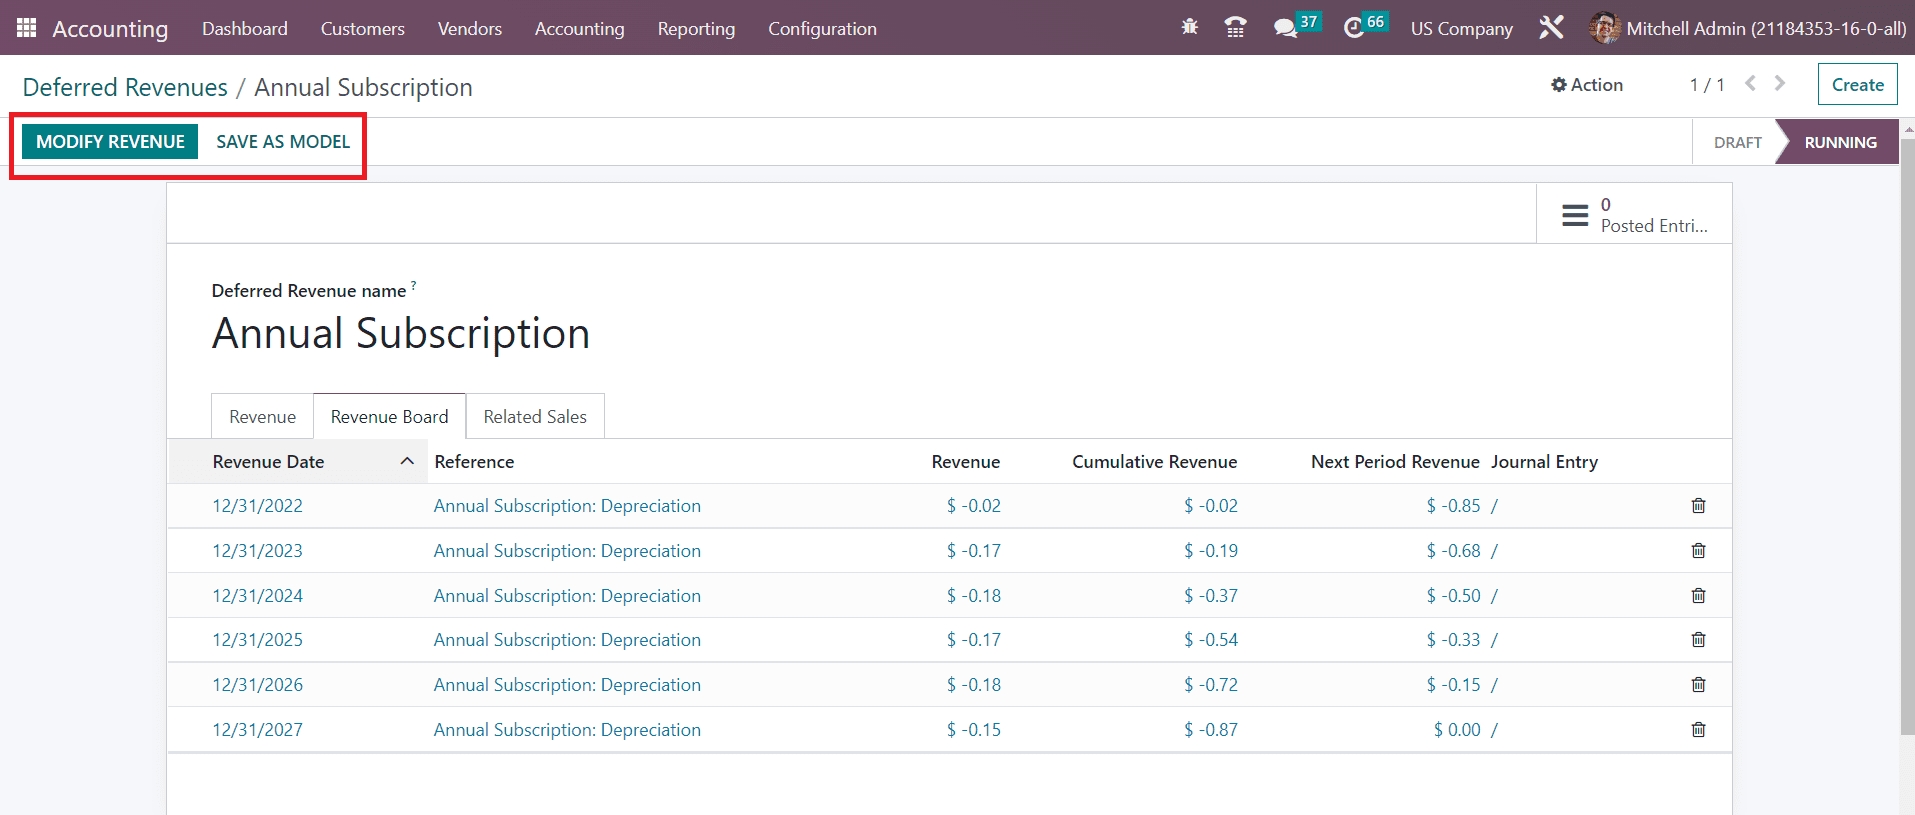
Task: Set the status to Draft
Action: coord(1737,143)
